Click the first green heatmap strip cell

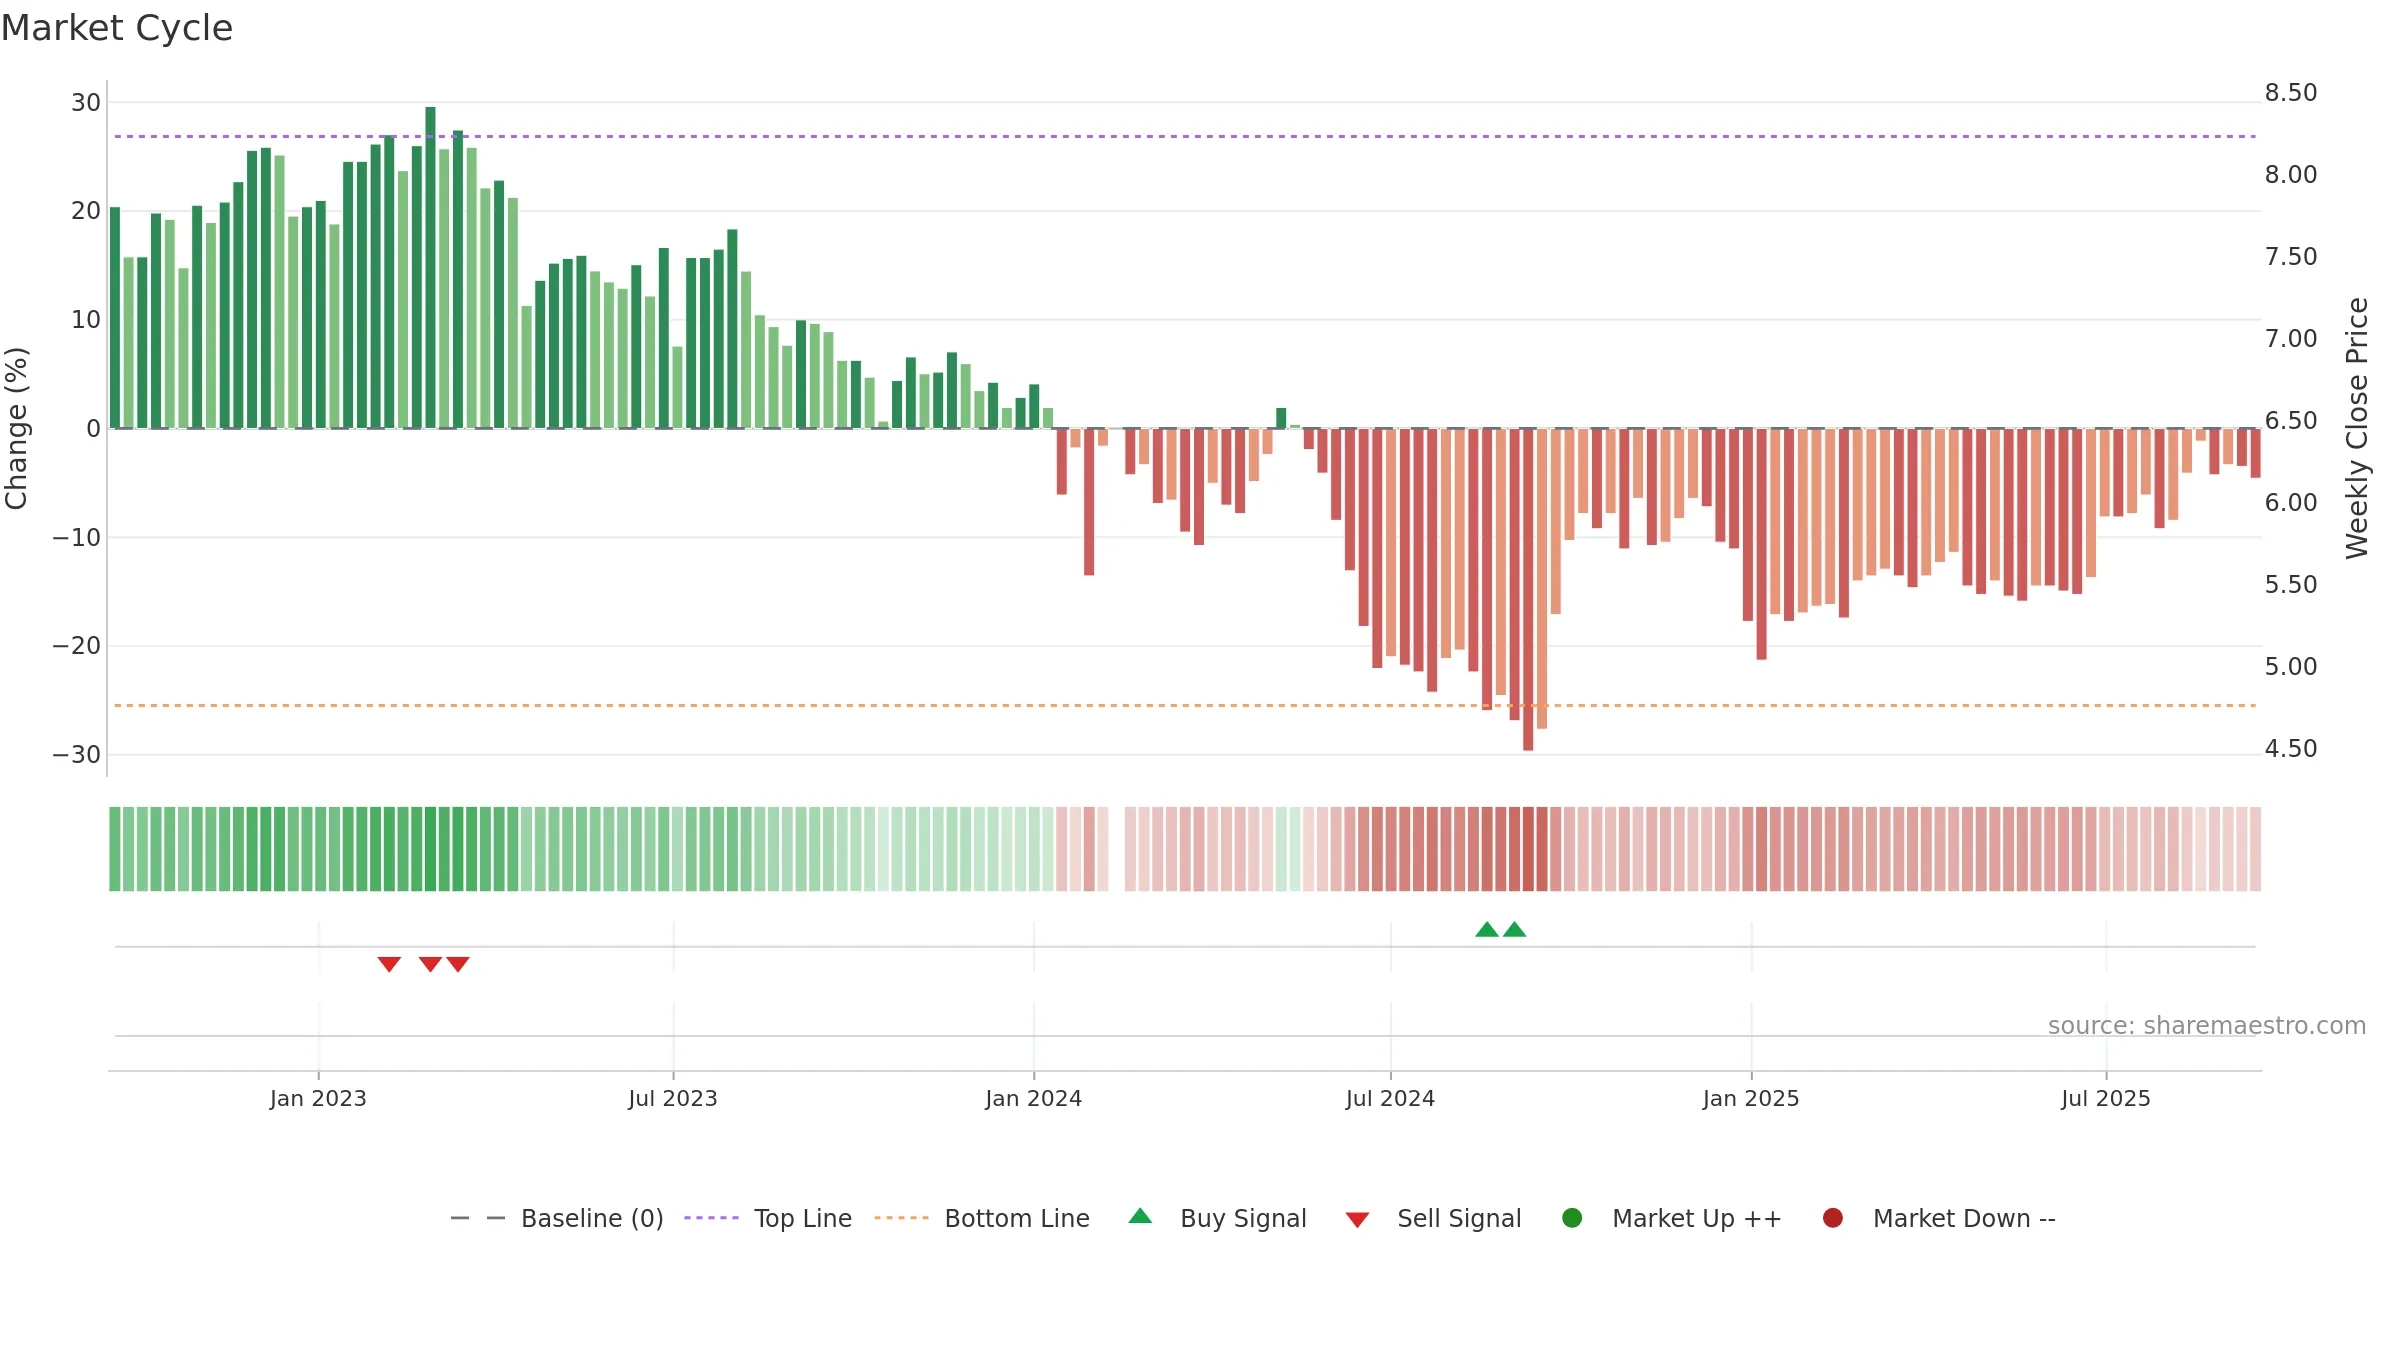[x=115, y=849]
